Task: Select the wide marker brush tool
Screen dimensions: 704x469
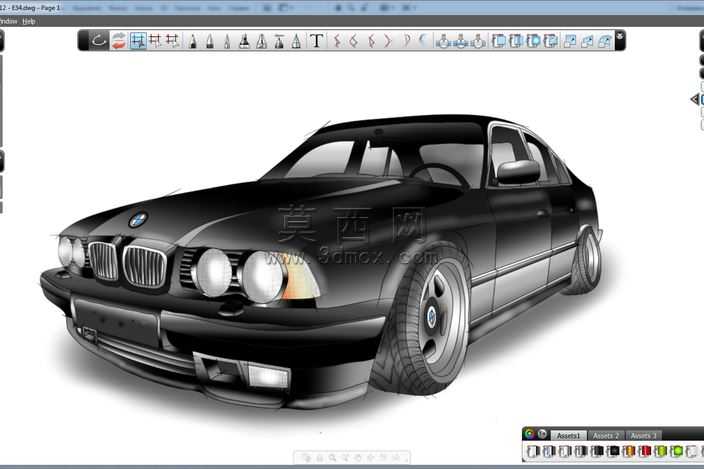Action: (244, 41)
